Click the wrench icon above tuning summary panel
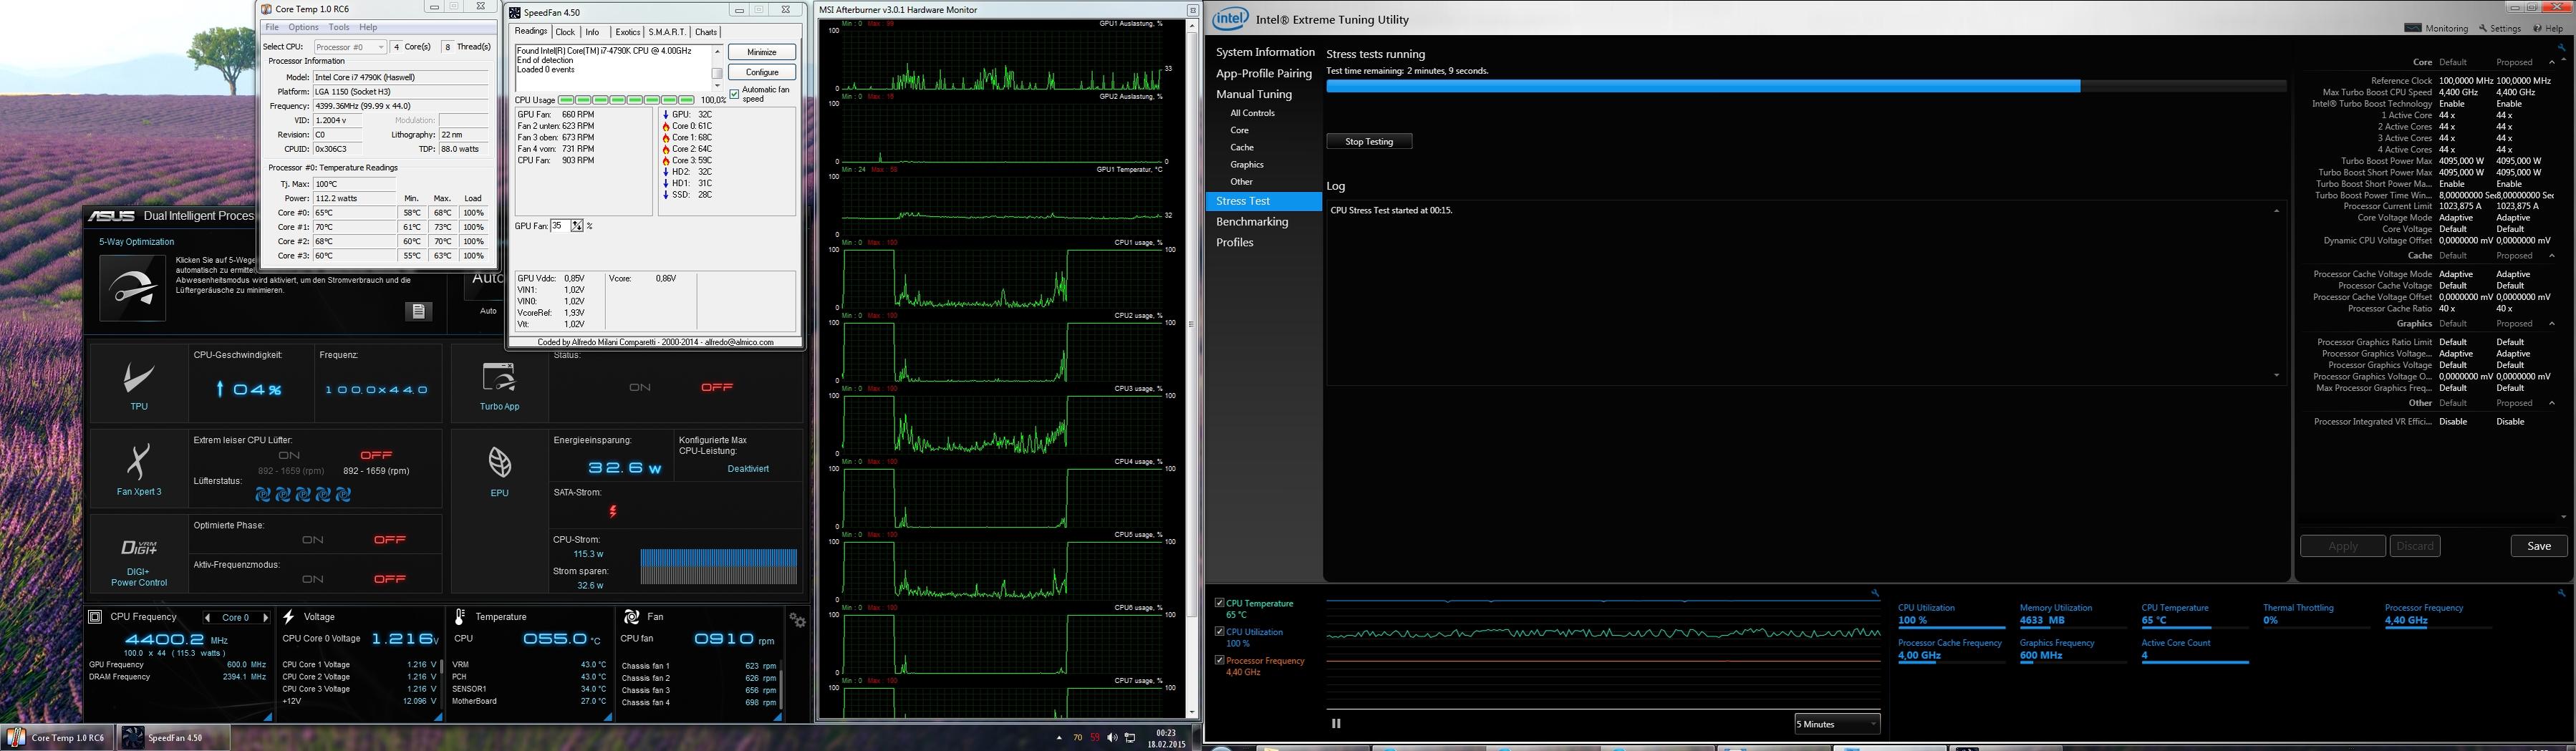Image resolution: width=2576 pixels, height=751 pixels. pos(2561,47)
